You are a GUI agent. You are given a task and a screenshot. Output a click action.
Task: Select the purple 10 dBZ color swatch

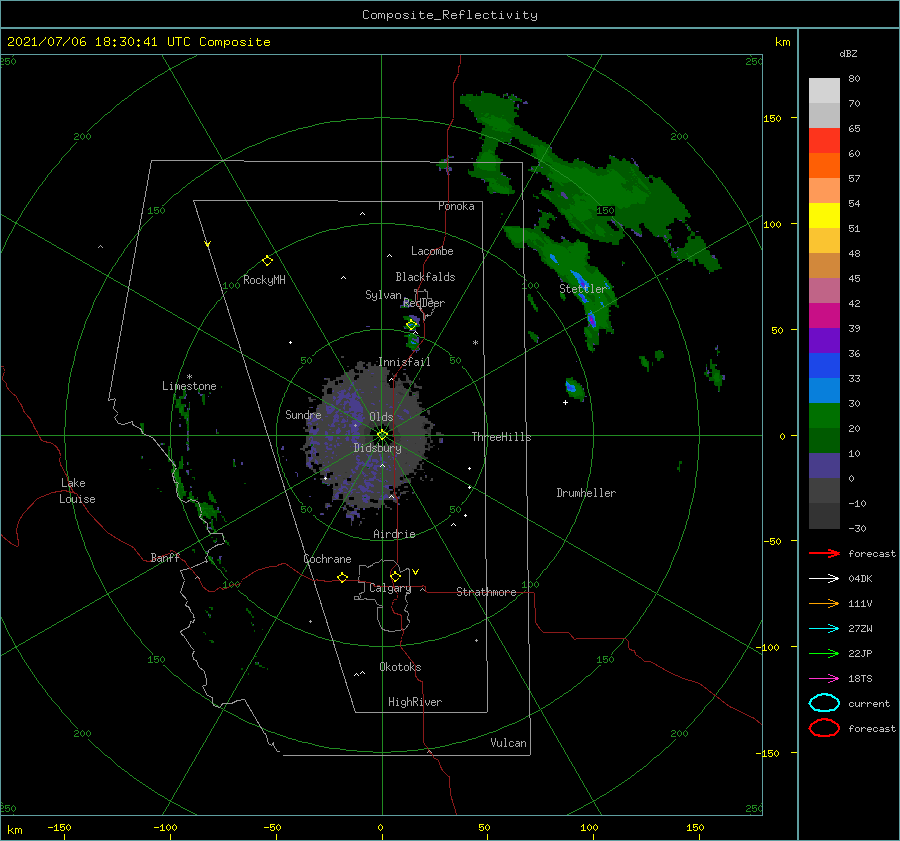coord(824,465)
